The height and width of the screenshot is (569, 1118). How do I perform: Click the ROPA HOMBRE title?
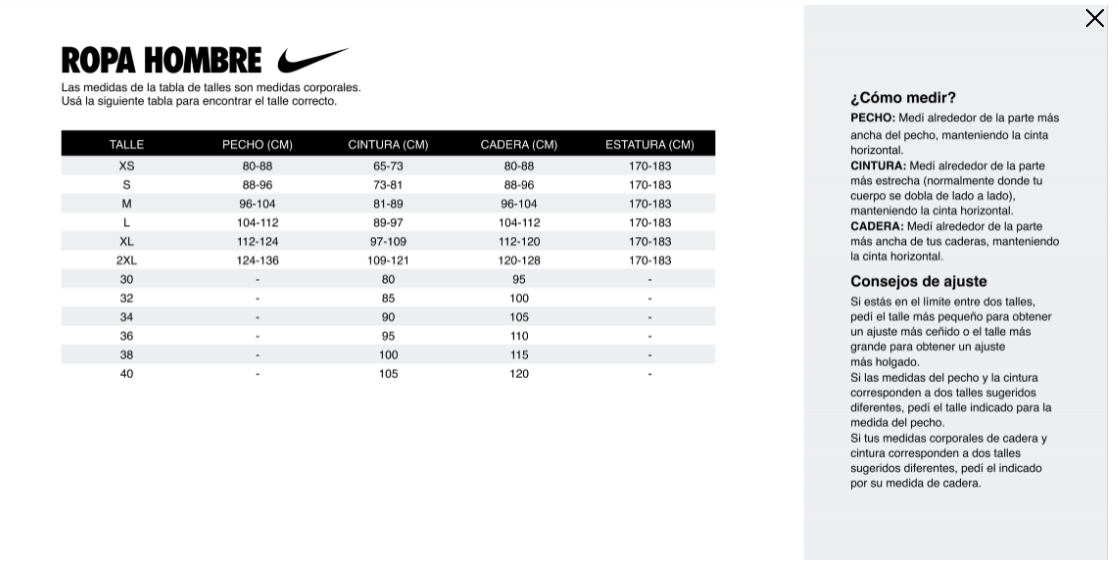coord(161,62)
